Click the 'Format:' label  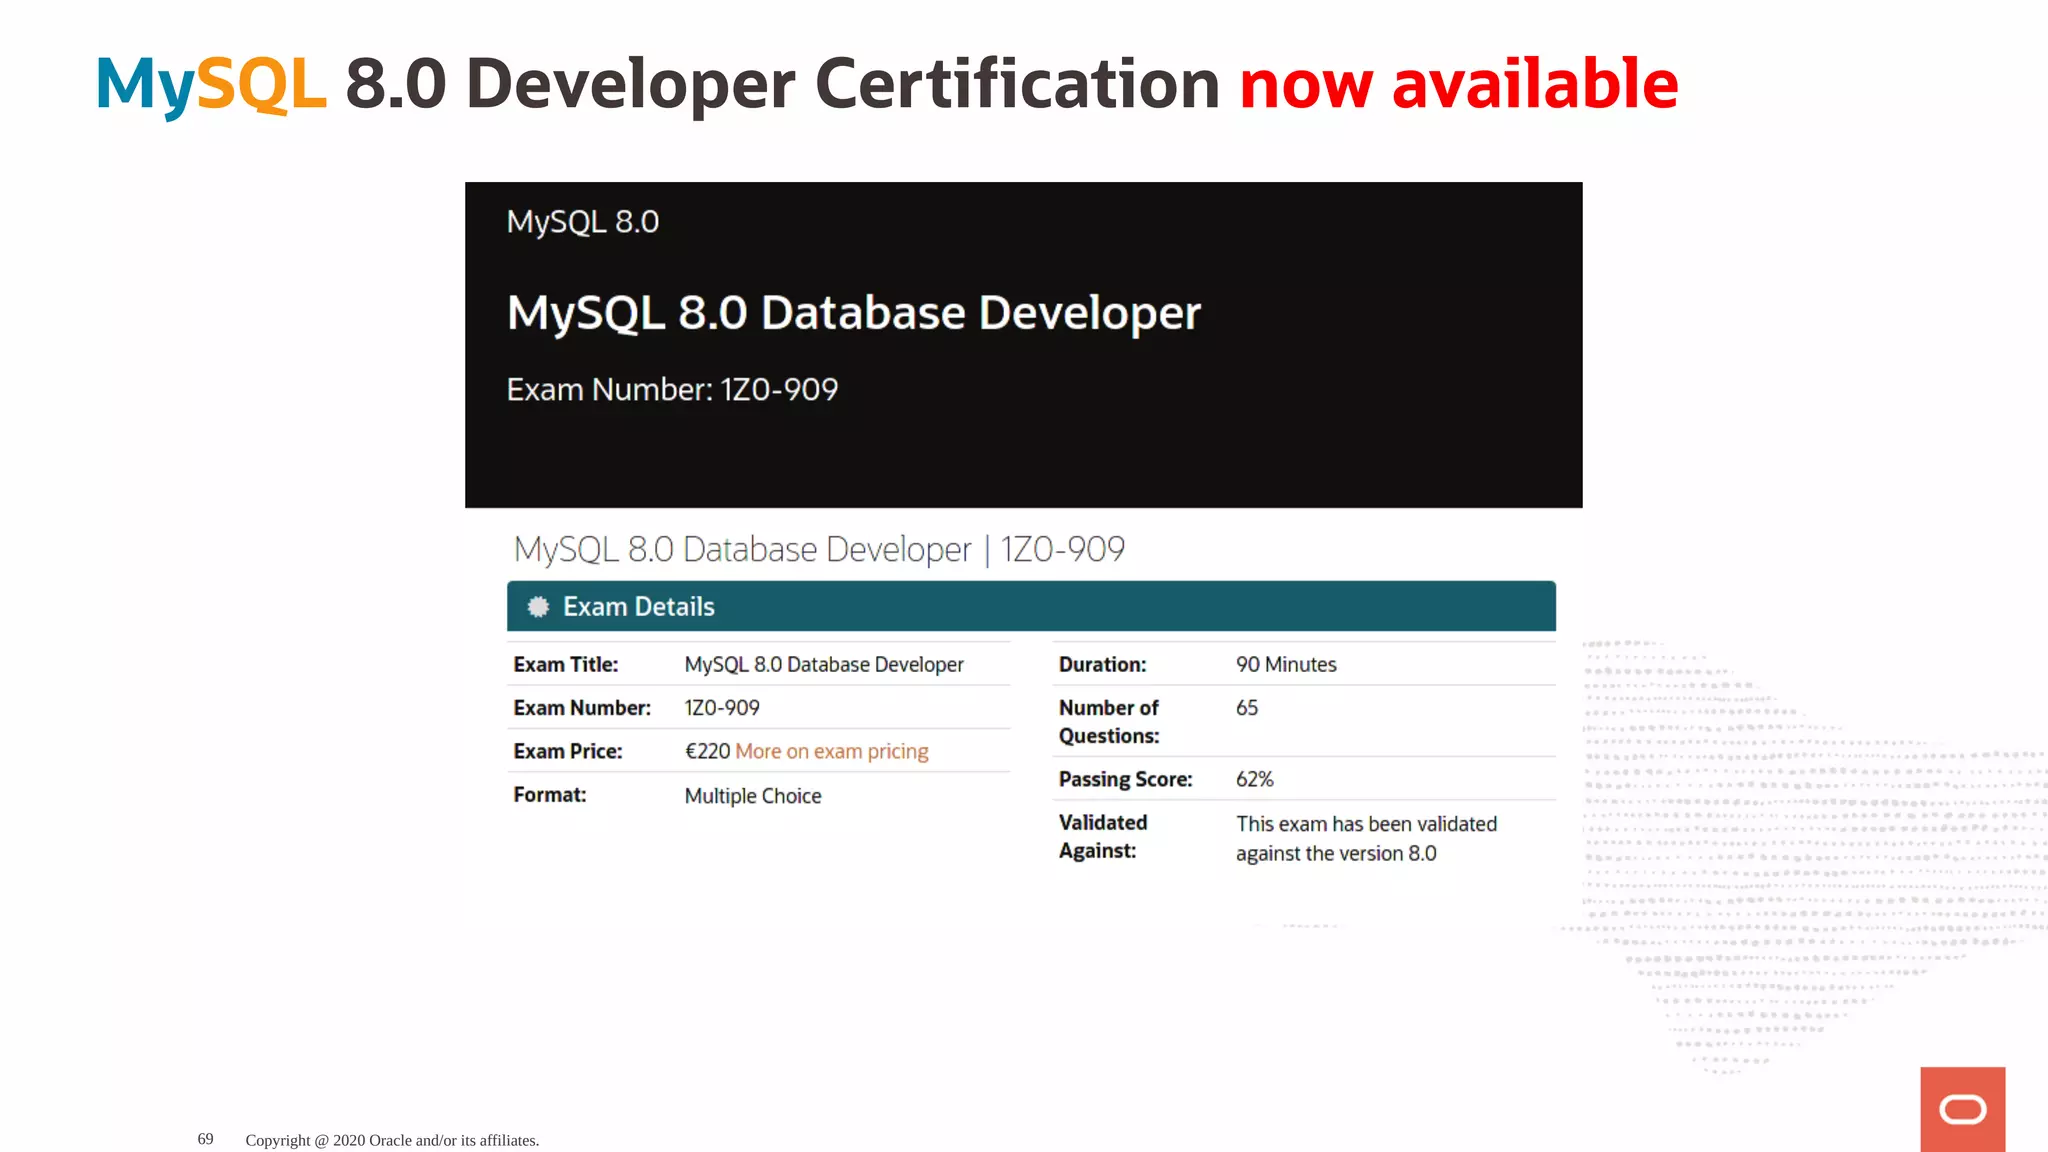click(x=550, y=795)
